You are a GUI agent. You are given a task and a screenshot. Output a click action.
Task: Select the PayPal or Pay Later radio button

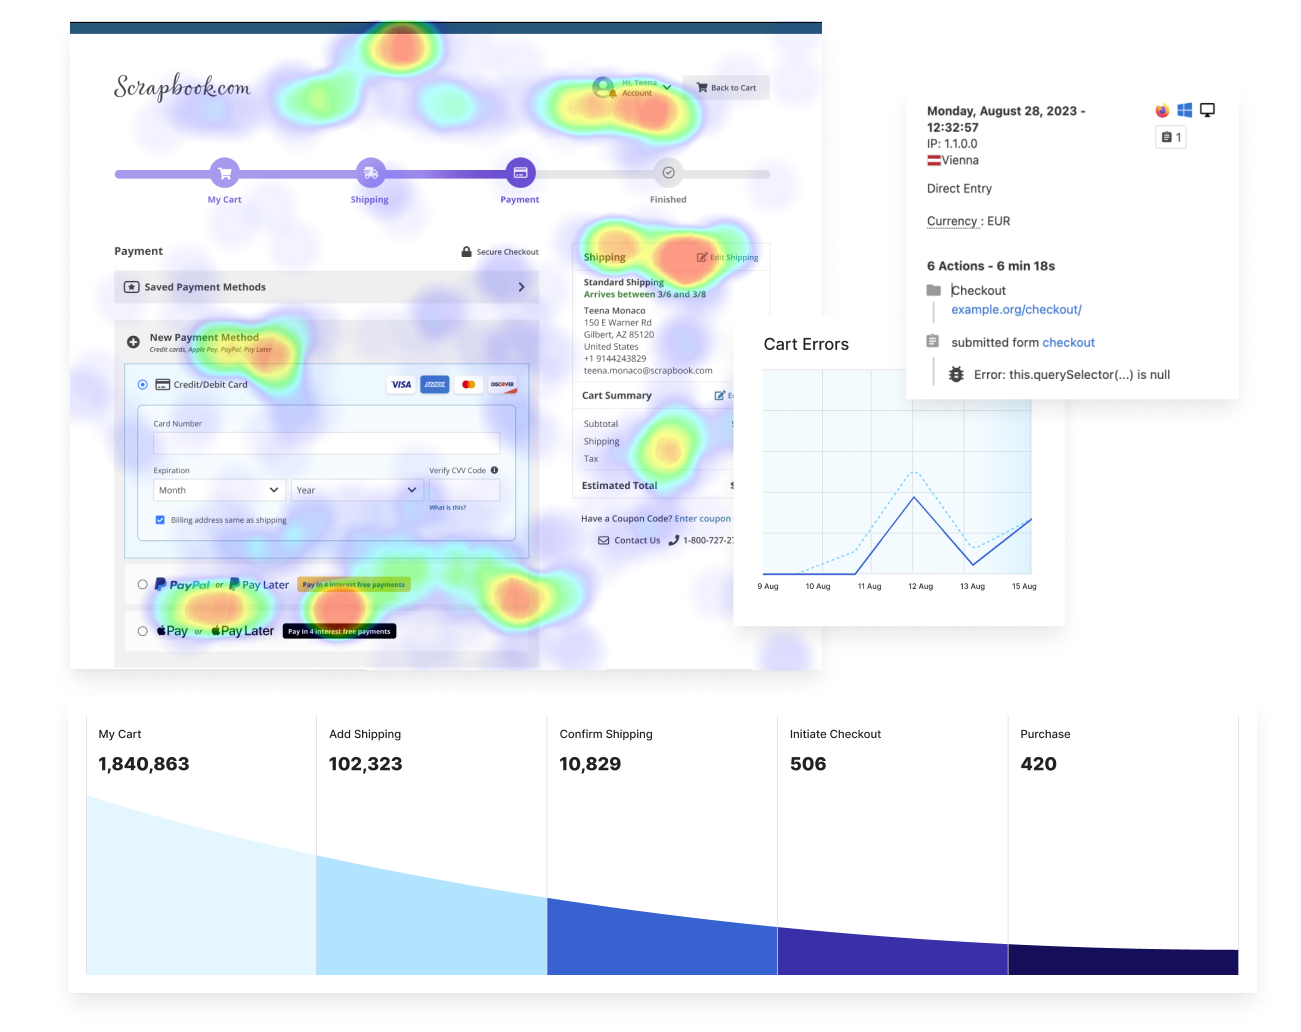142,585
